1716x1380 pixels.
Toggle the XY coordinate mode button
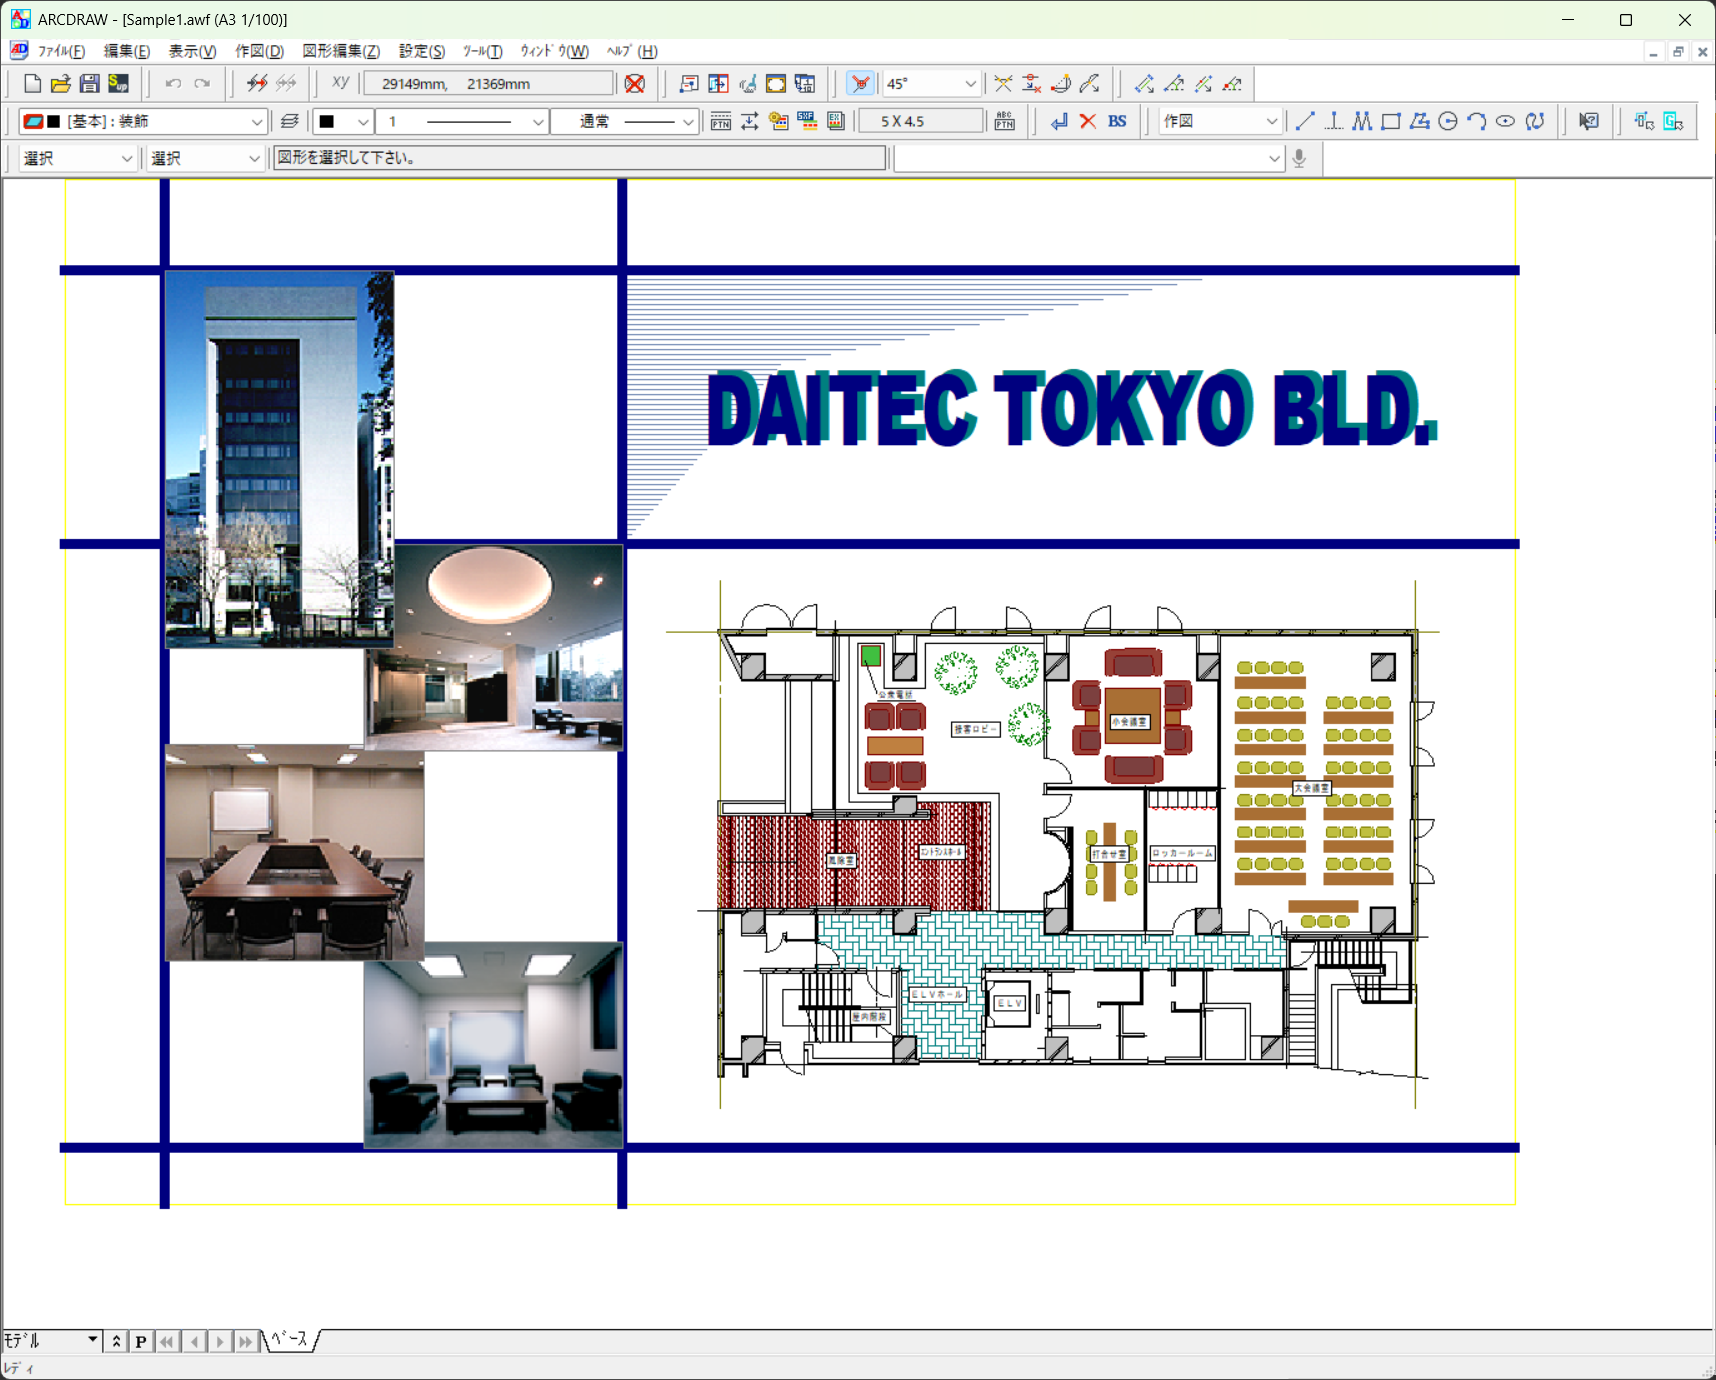pyautogui.click(x=340, y=84)
